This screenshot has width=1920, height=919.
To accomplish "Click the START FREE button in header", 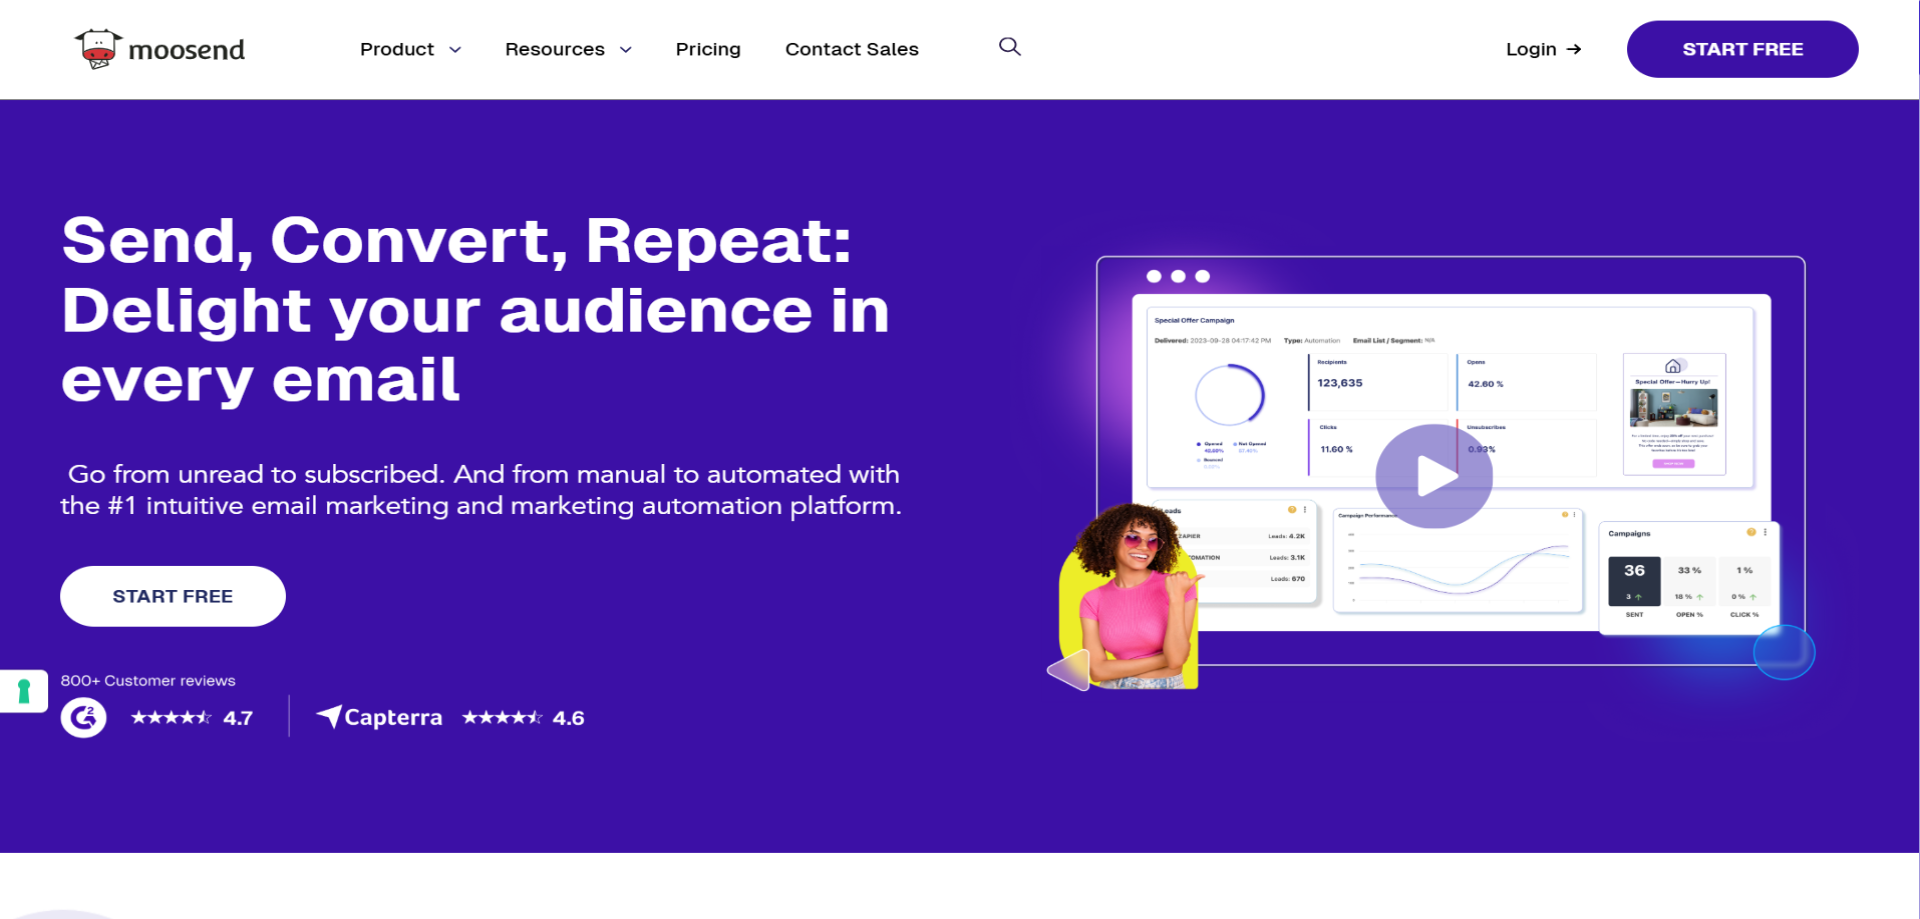I will point(1742,49).
